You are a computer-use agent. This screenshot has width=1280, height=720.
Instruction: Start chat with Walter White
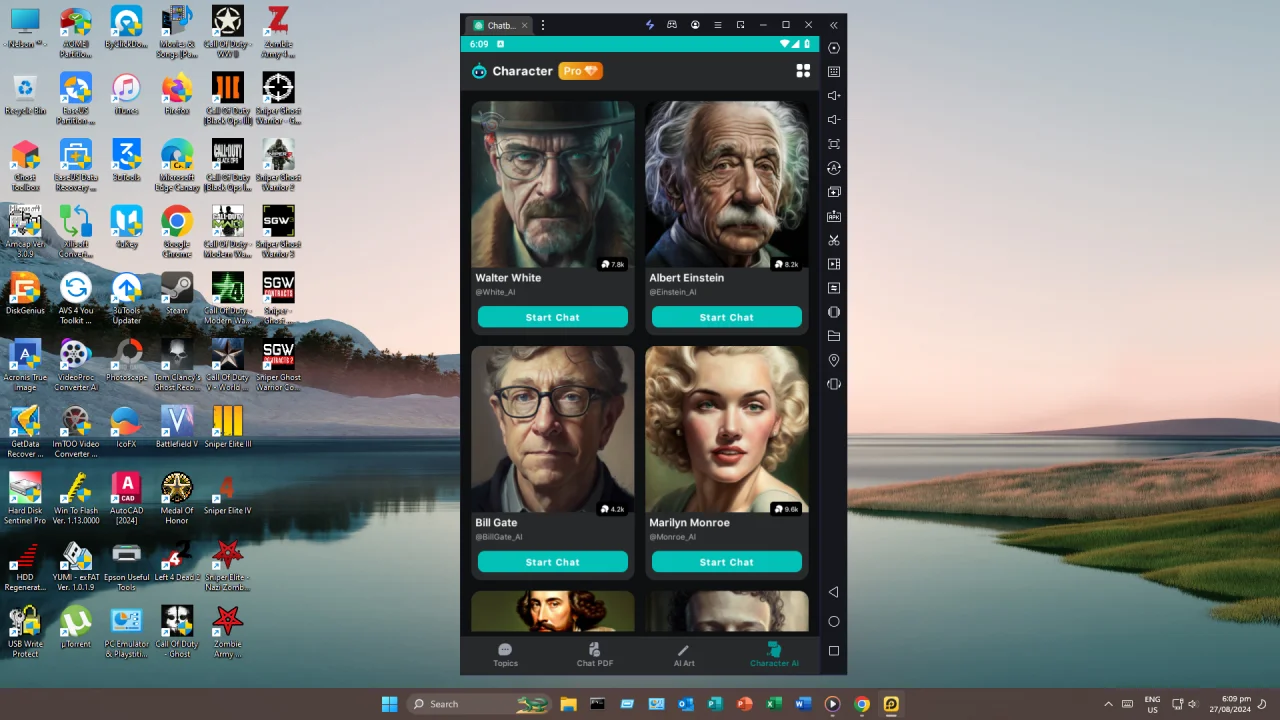[x=552, y=317]
